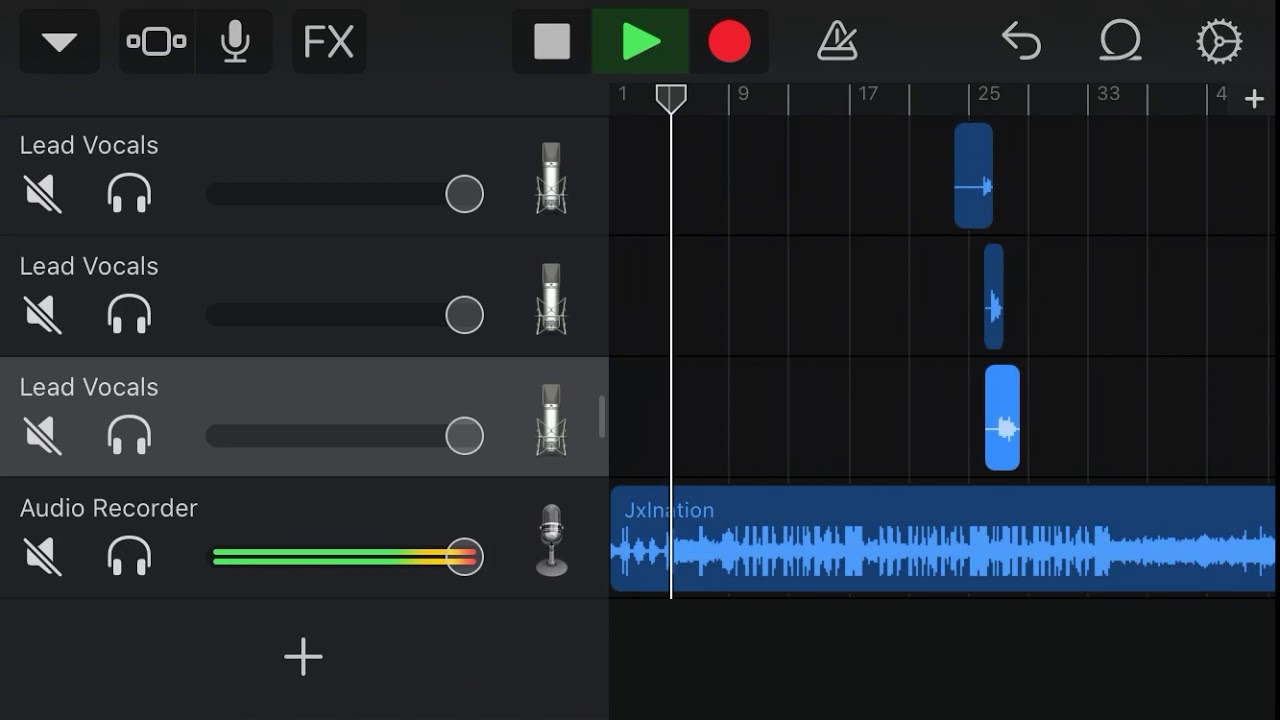The width and height of the screenshot is (1280, 720).
Task: Jump to bar 9 in the ruler
Action: point(743,94)
